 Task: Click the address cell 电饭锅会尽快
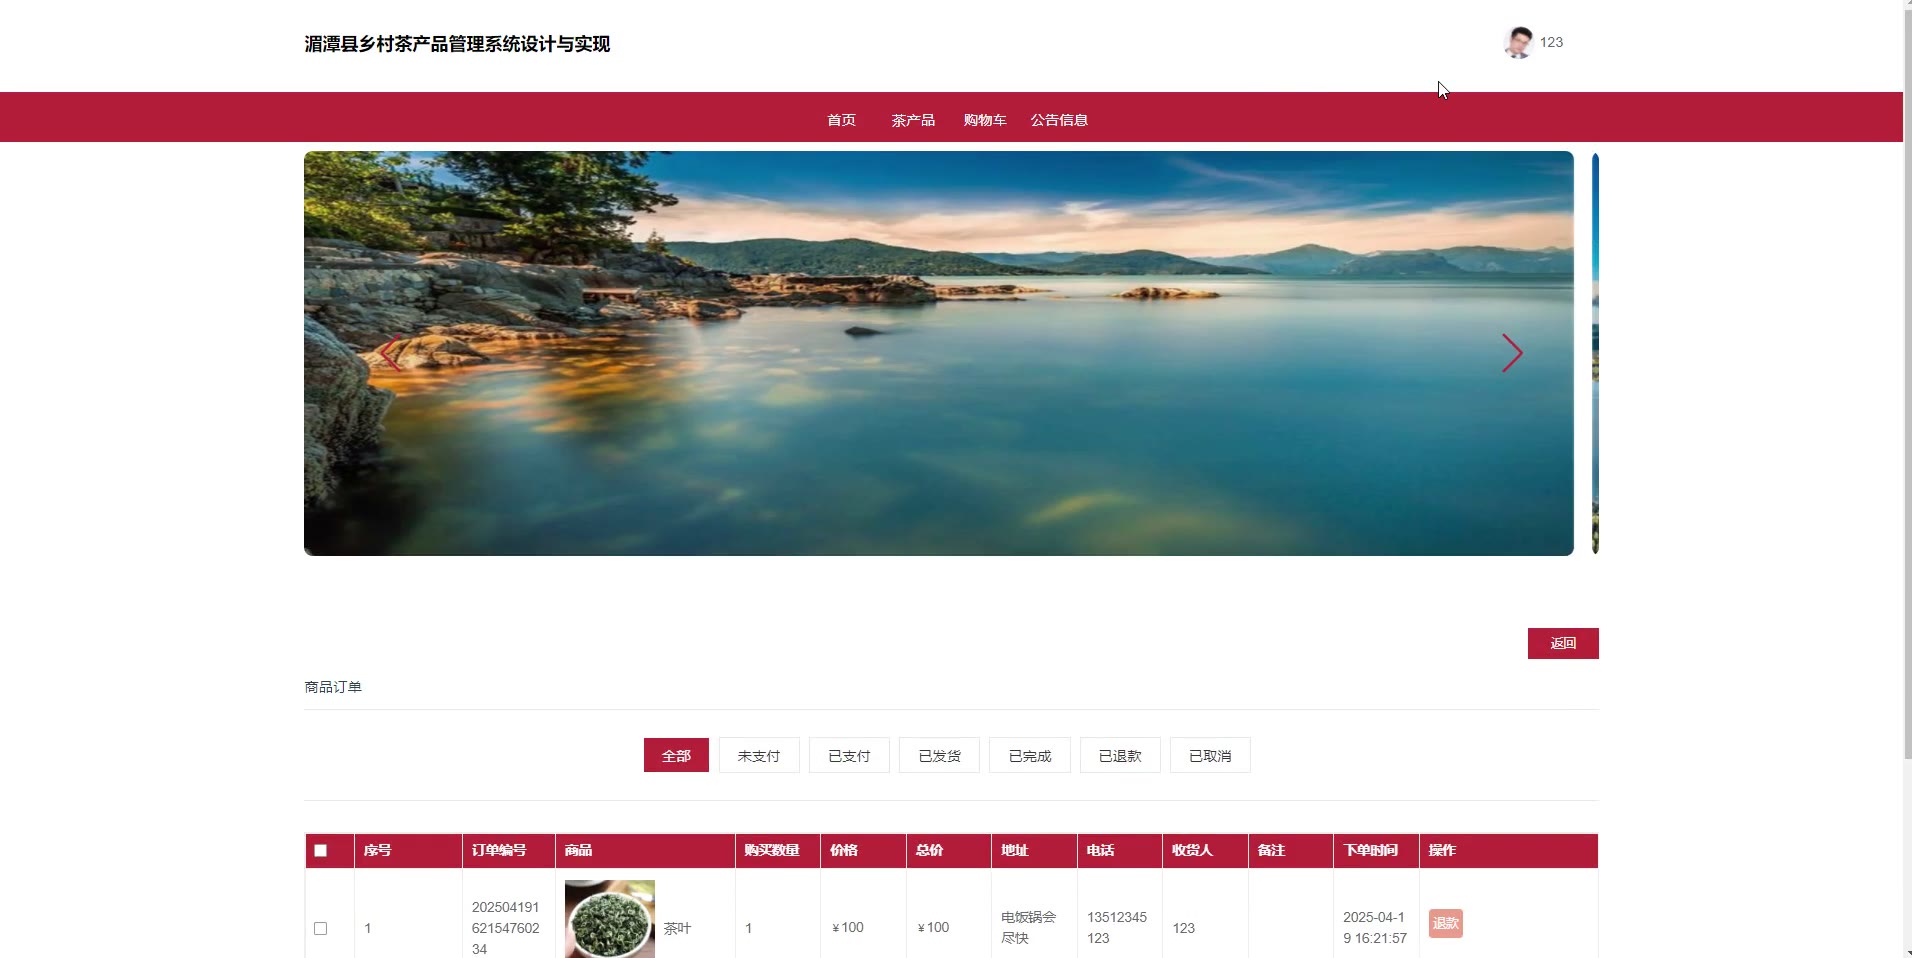[1028, 927]
